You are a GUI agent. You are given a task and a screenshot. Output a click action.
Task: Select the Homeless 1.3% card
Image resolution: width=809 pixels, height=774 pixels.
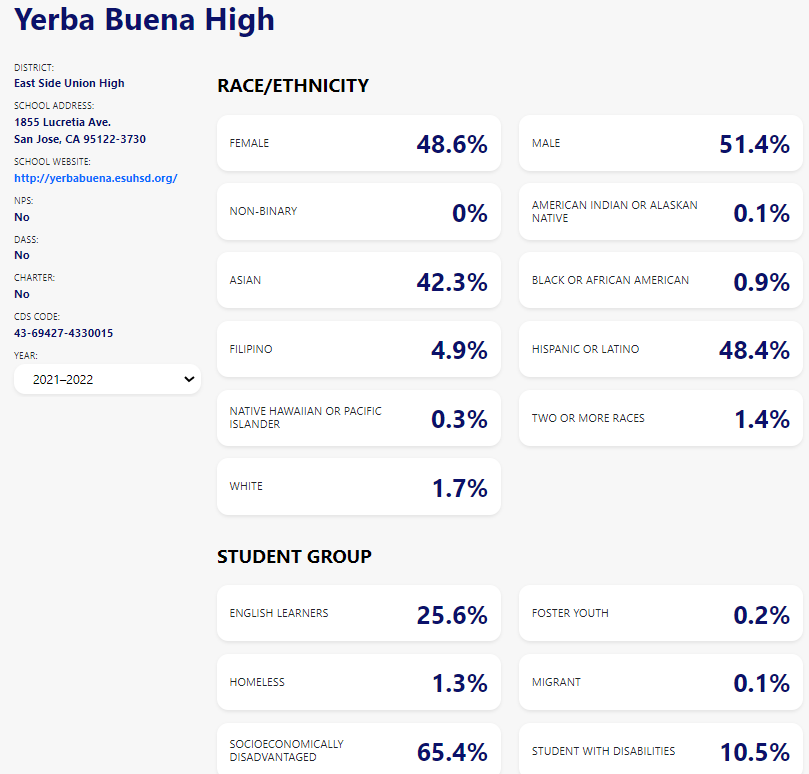tap(358, 682)
